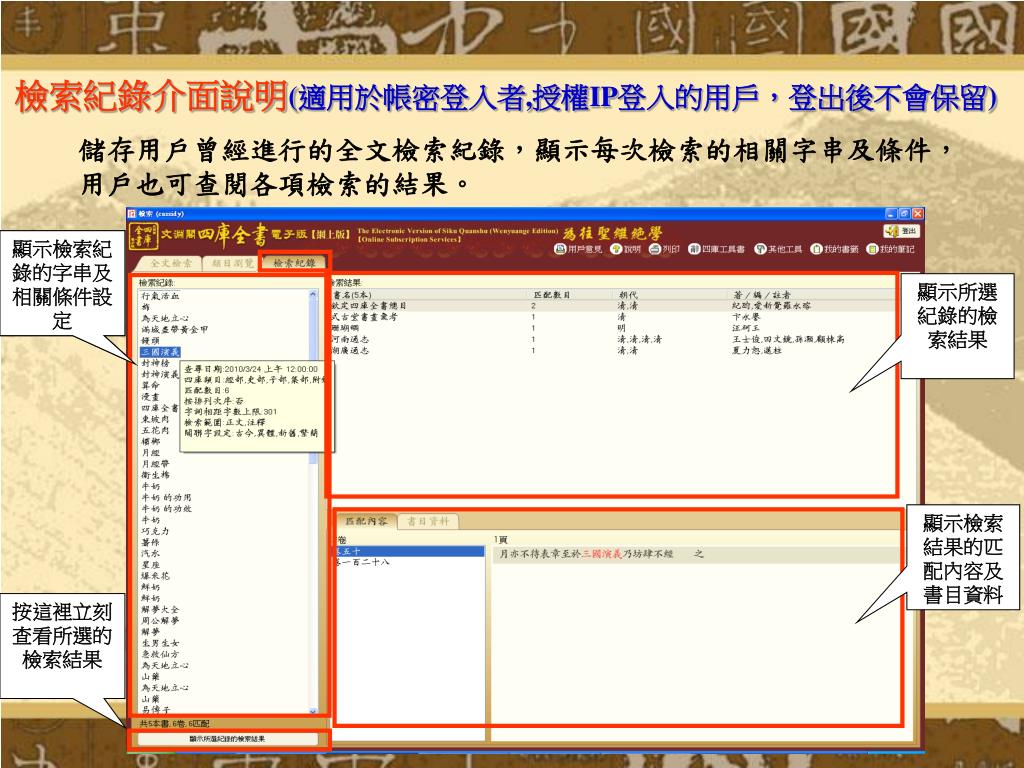Open 用戶意見 user feedback icon
This screenshot has width=1024, height=768.
click(578, 249)
